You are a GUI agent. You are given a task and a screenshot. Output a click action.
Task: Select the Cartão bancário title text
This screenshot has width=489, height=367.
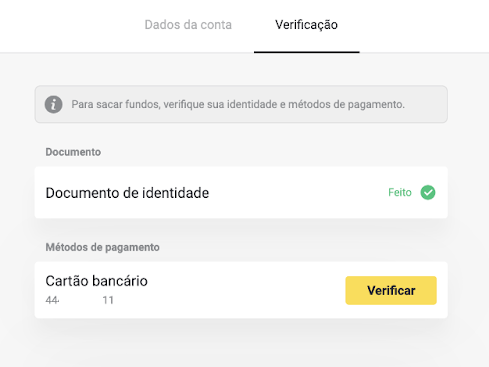(96, 281)
